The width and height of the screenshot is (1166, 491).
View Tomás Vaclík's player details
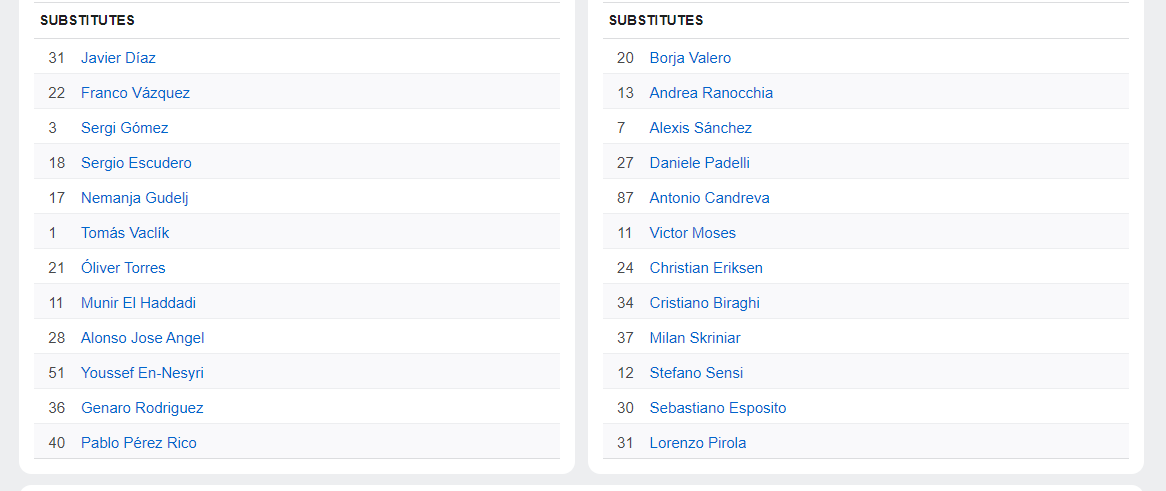click(125, 233)
